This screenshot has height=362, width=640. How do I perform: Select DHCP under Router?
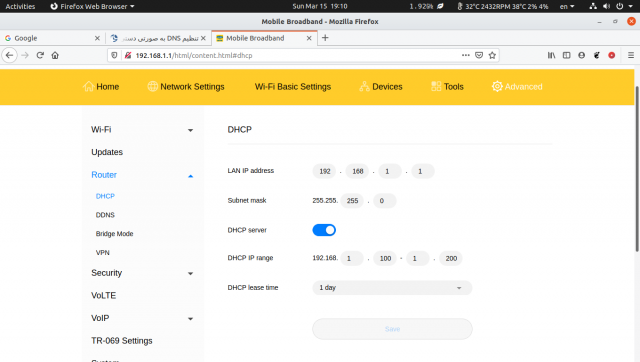click(x=105, y=196)
